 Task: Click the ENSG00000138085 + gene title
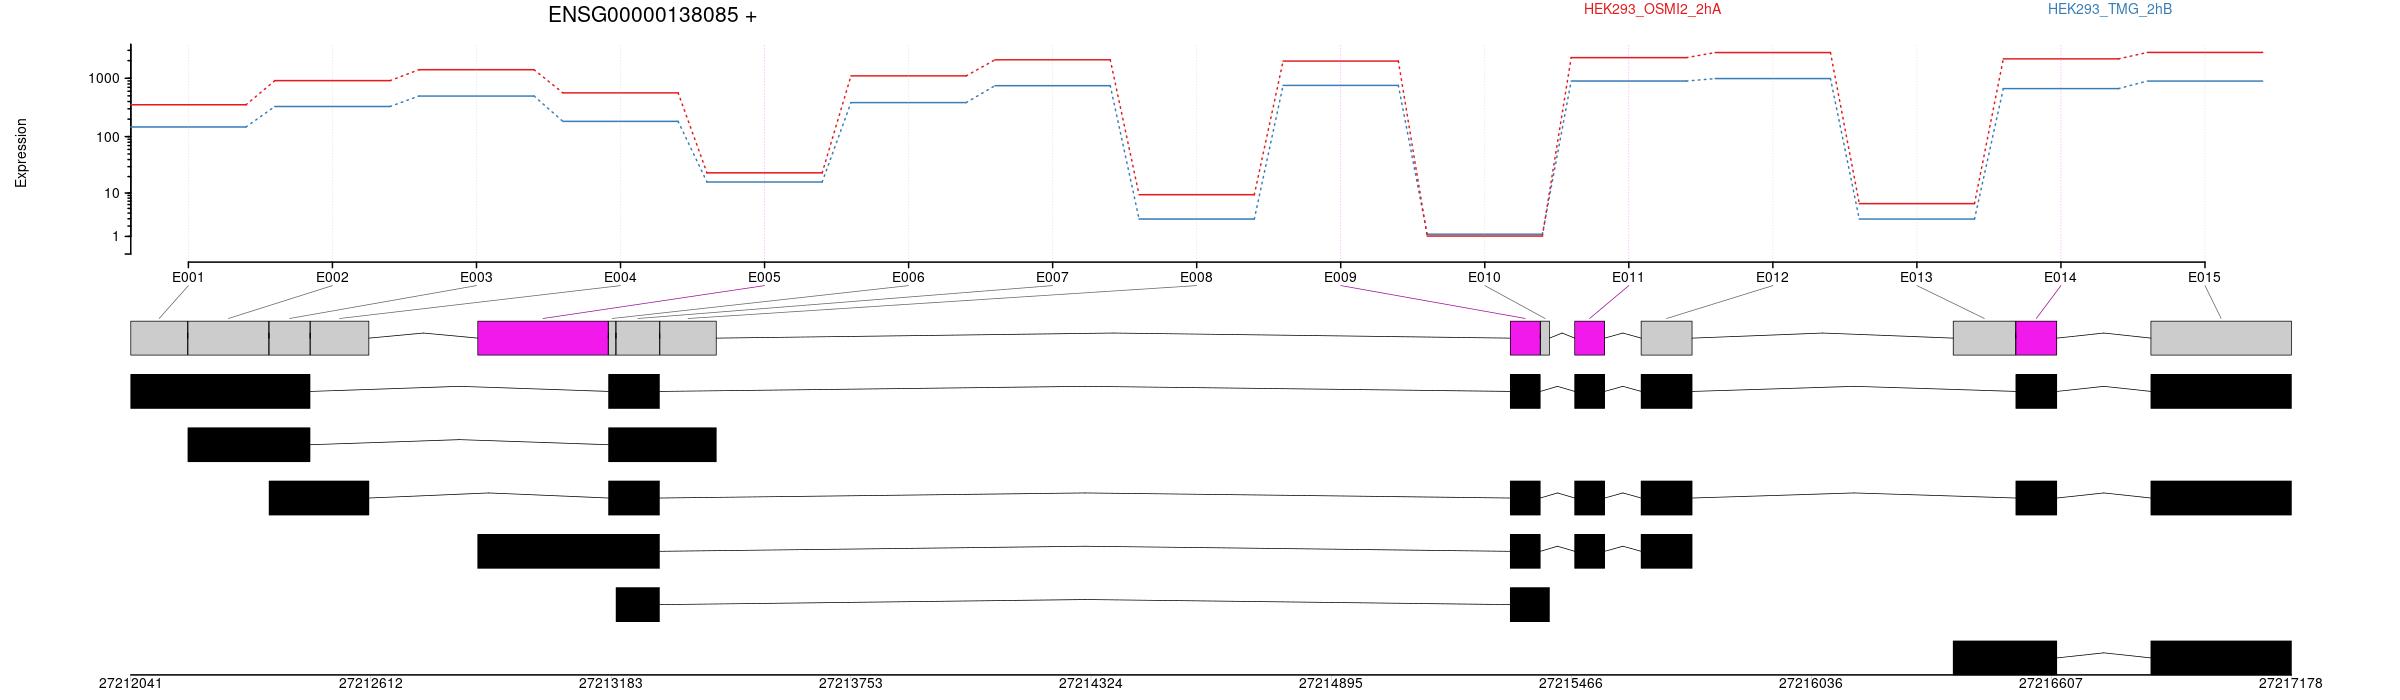[652, 15]
